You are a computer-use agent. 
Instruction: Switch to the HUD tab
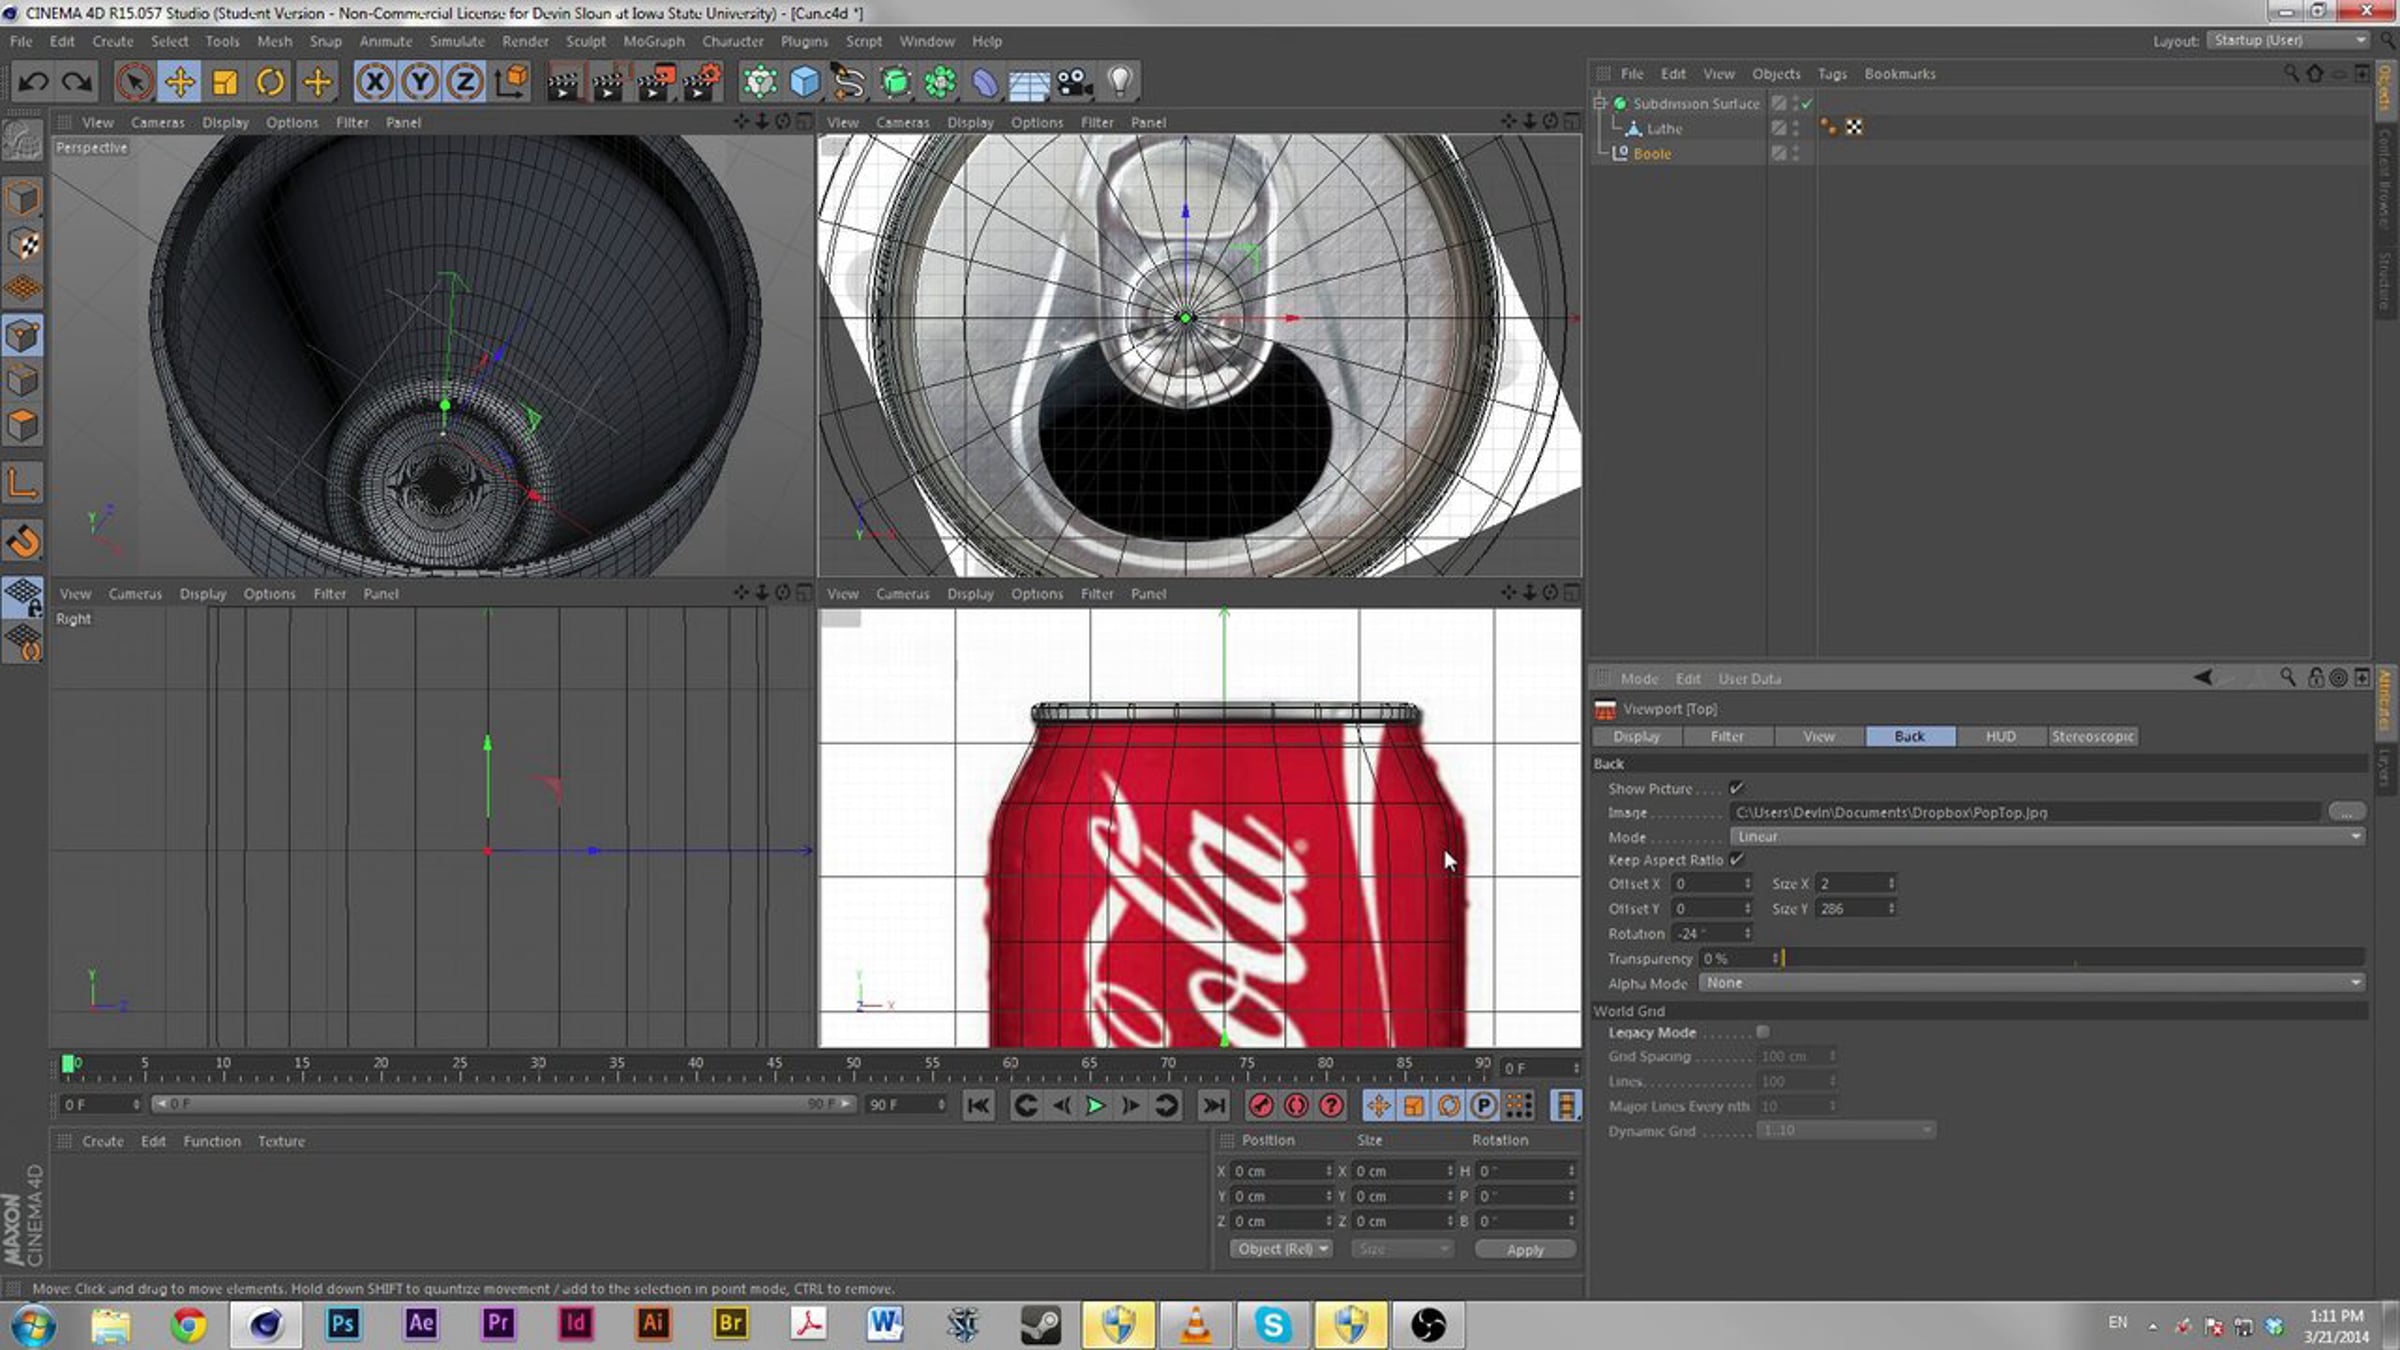(x=2000, y=736)
